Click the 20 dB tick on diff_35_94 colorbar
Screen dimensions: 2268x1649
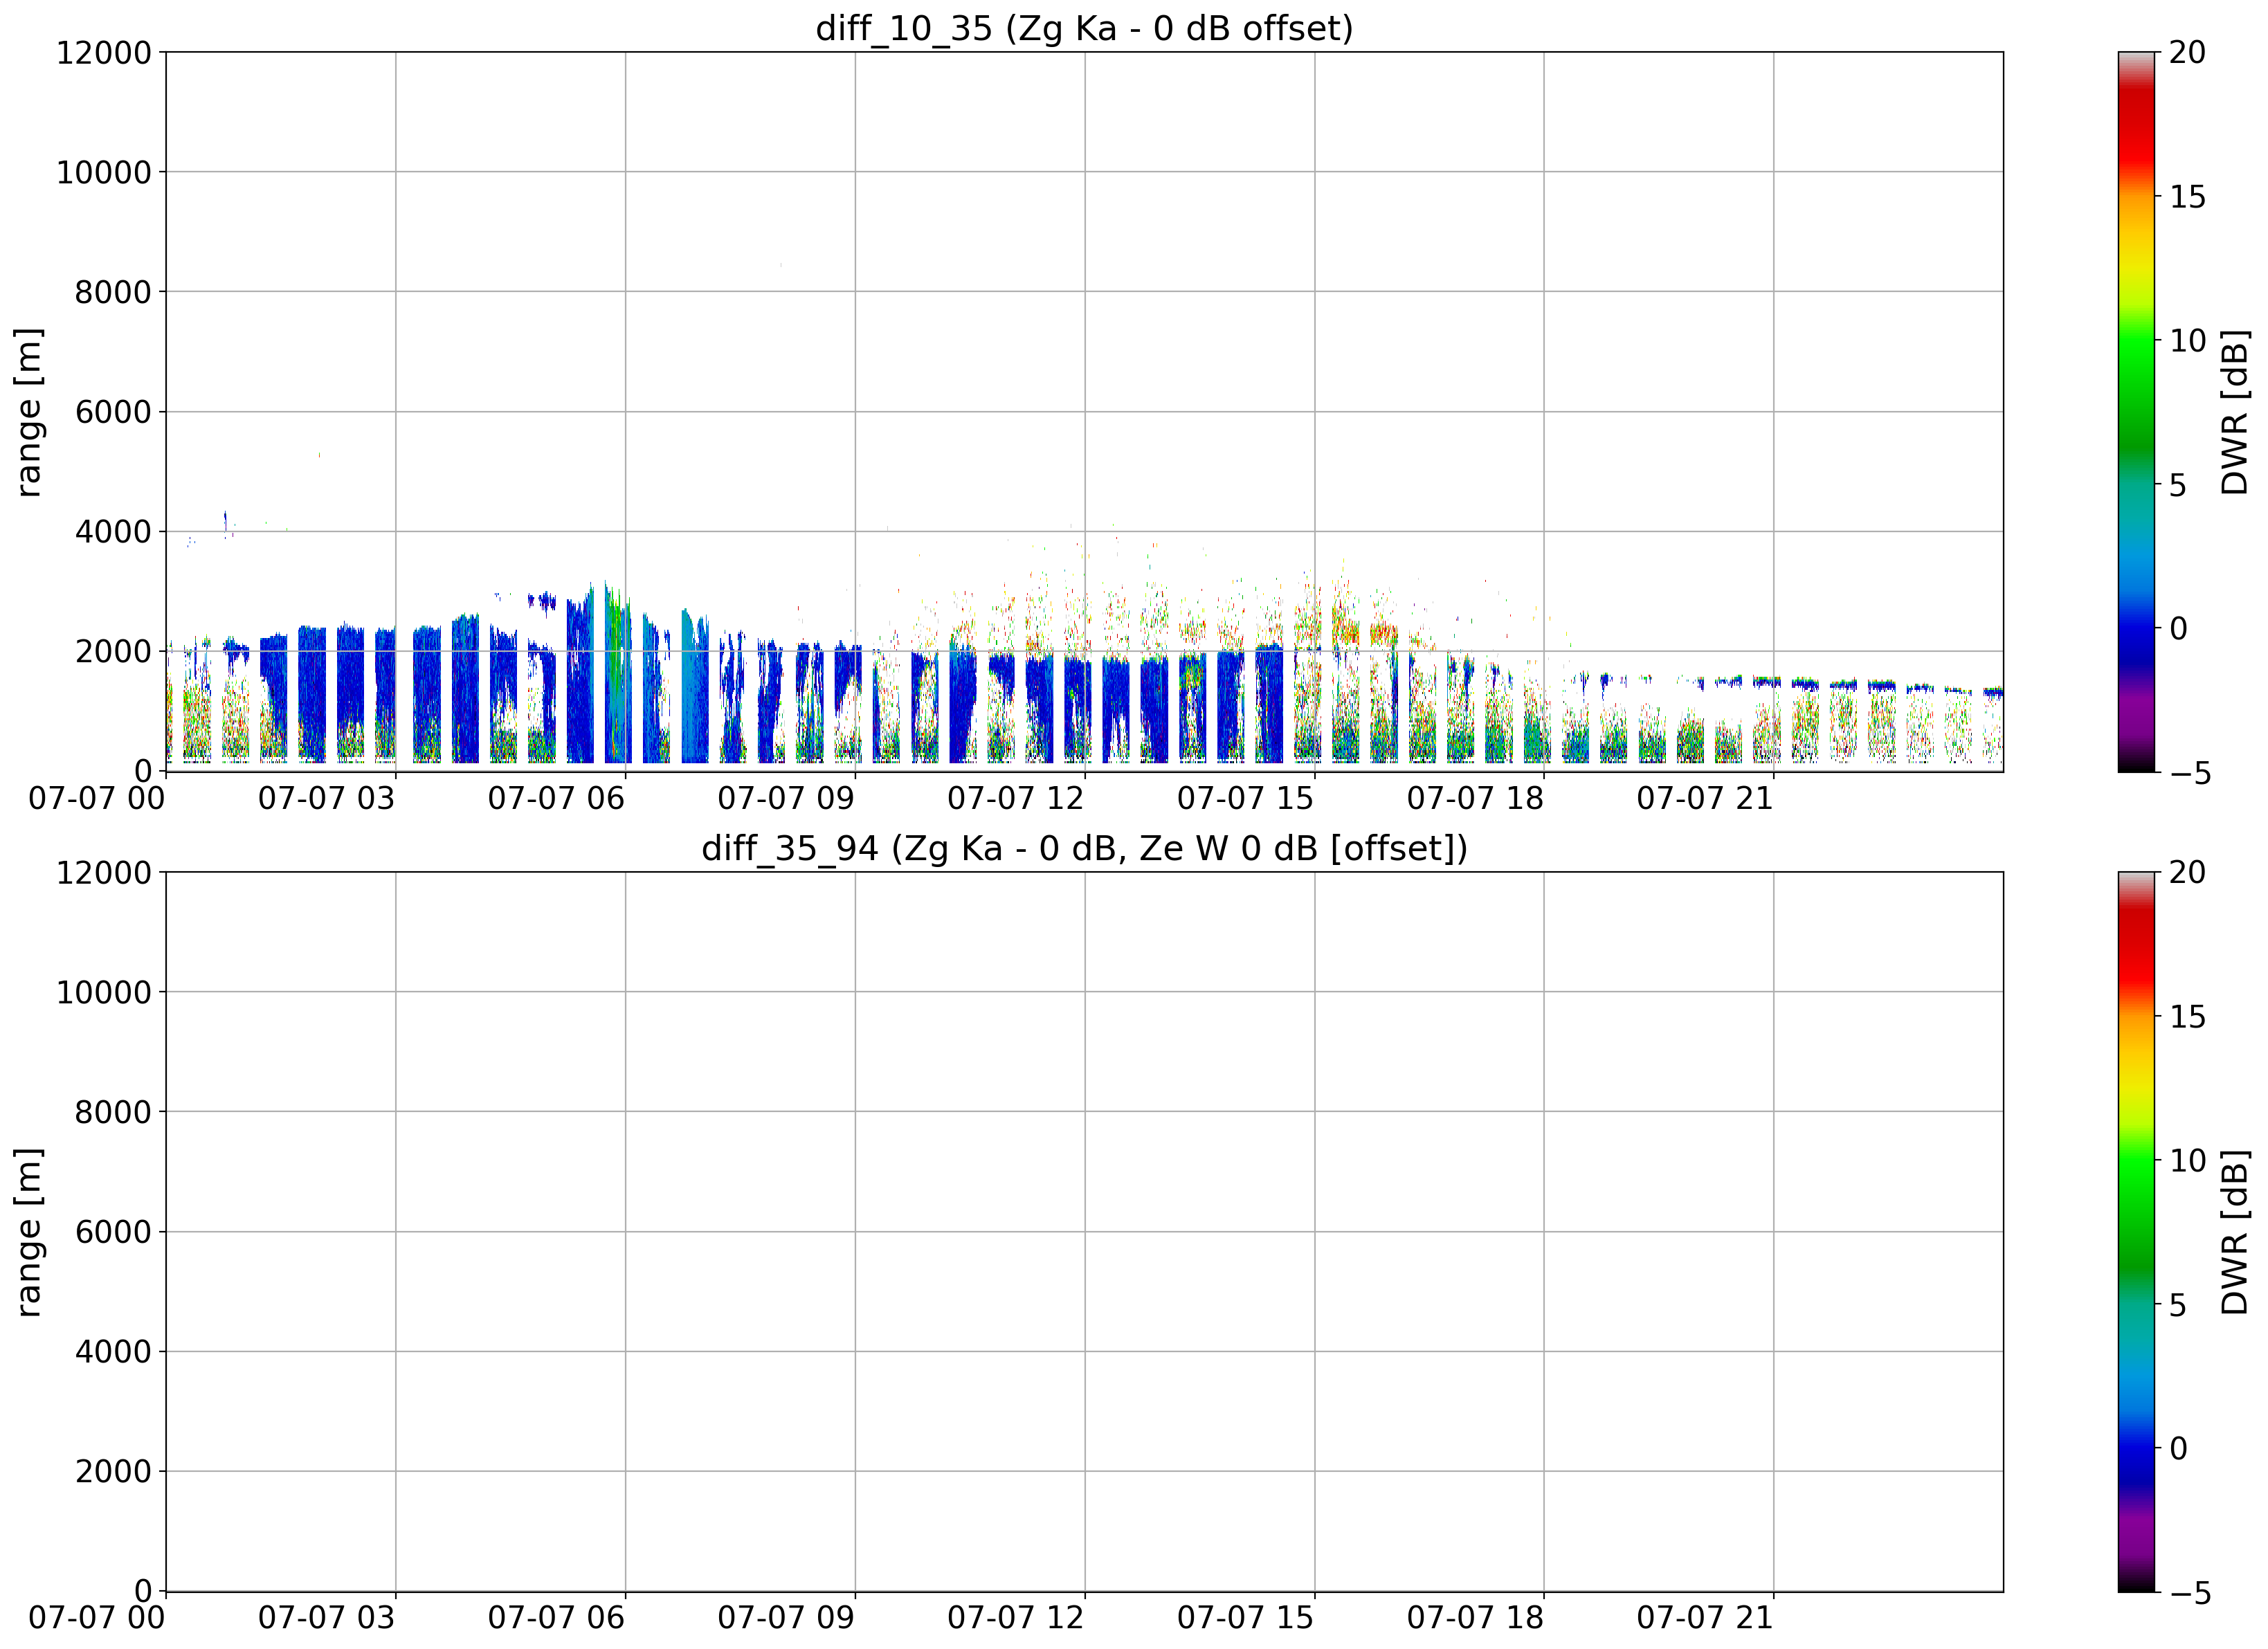pos(2188,873)
